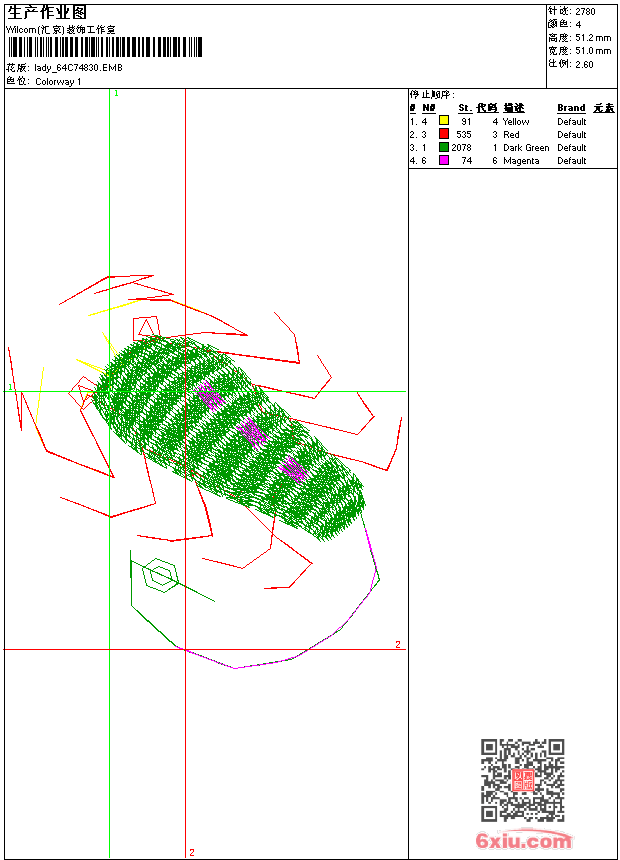
Task: Click the QR code image
Action: [522, 780]
